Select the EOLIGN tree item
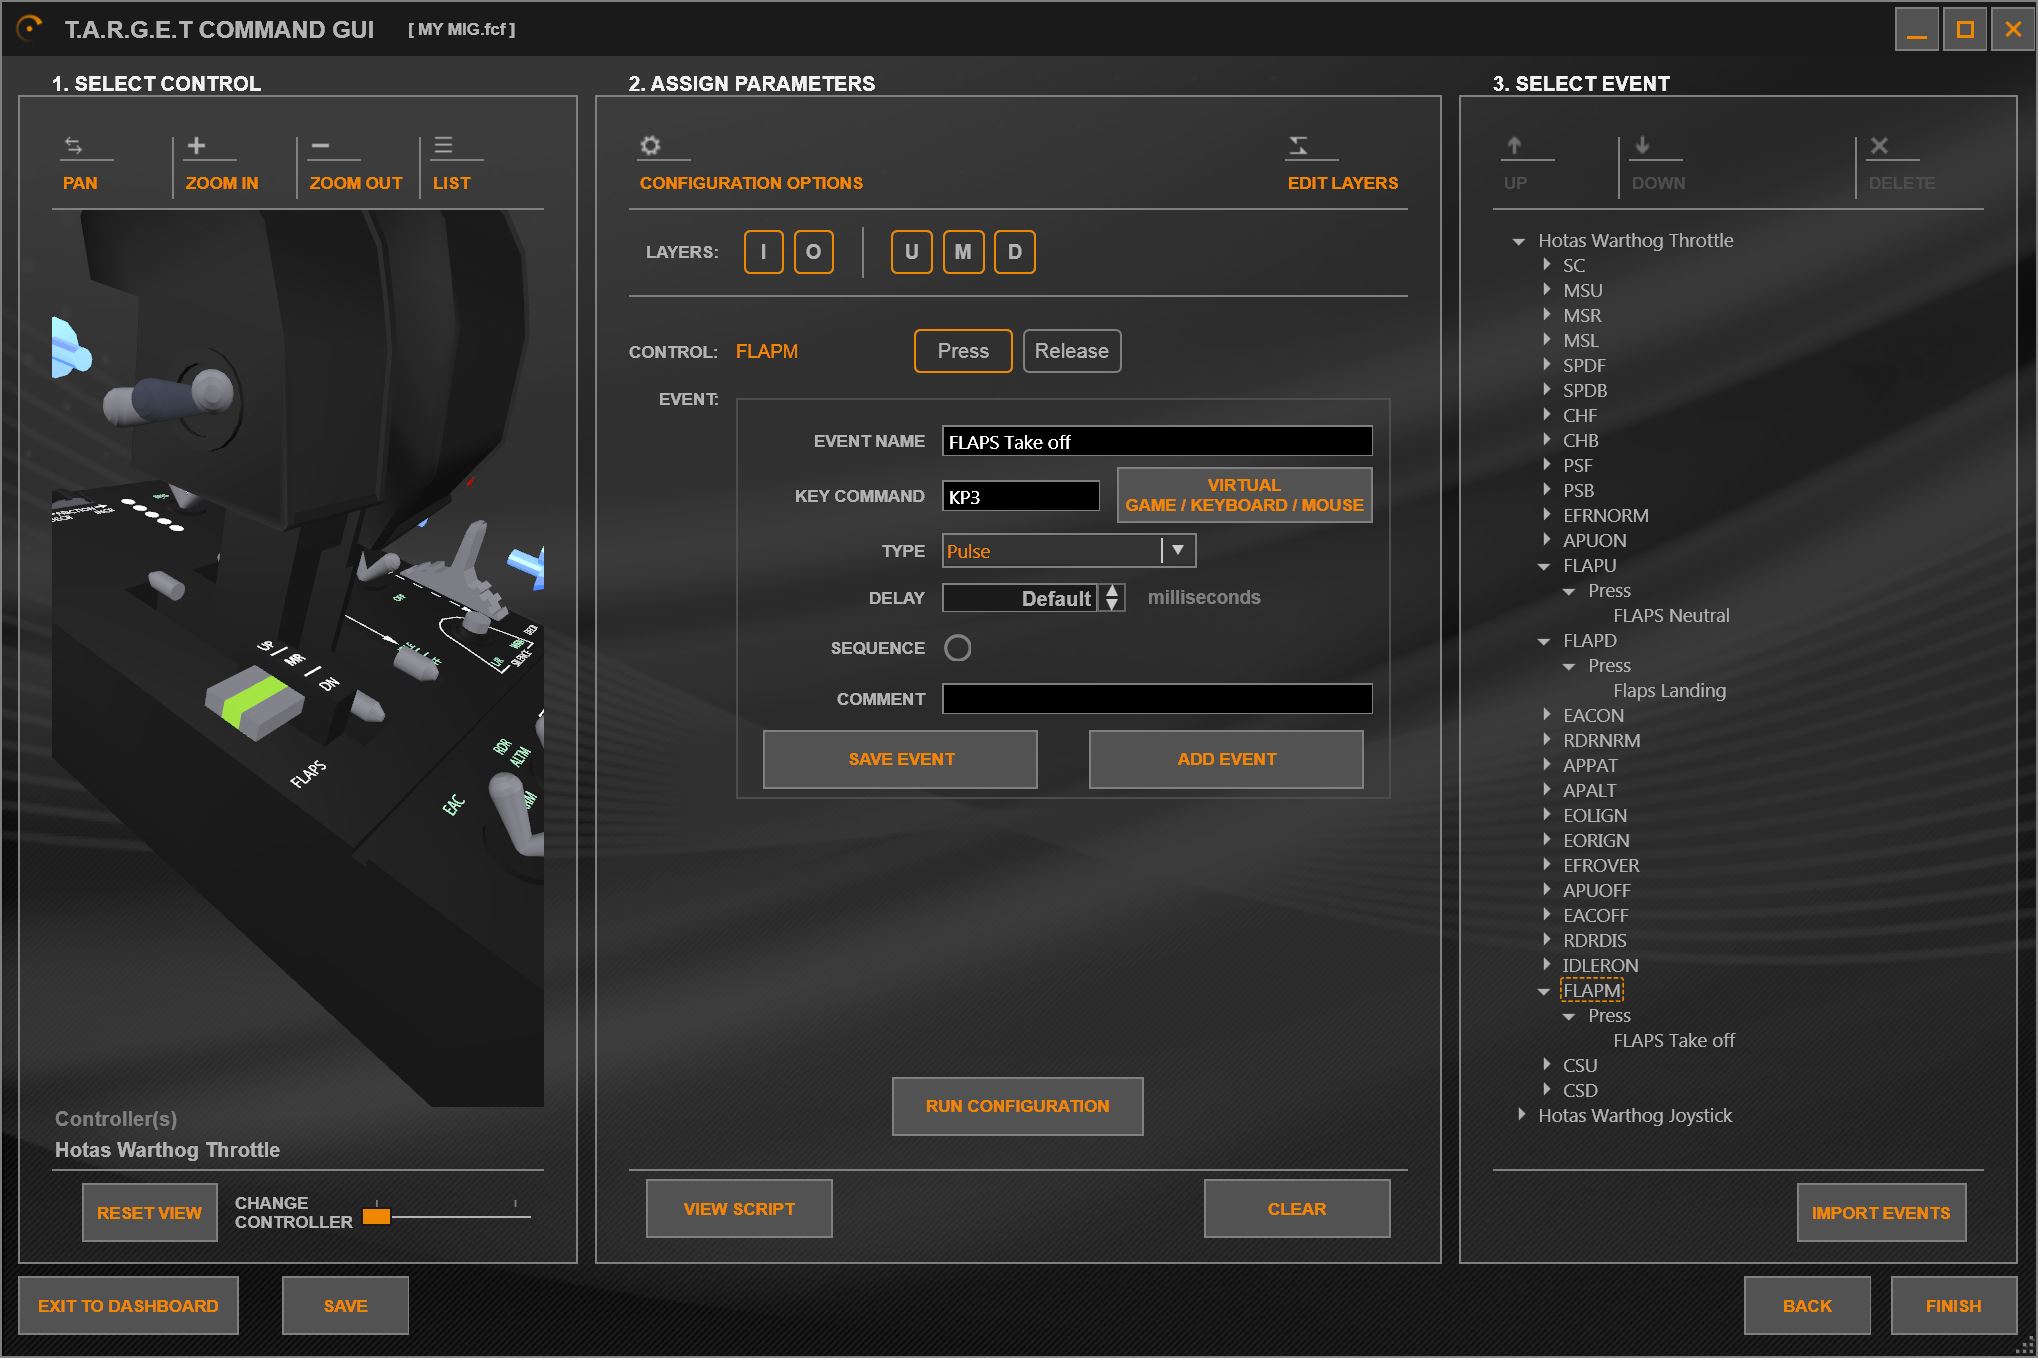2038x1358 pixels. click(x=1594, y=816)
